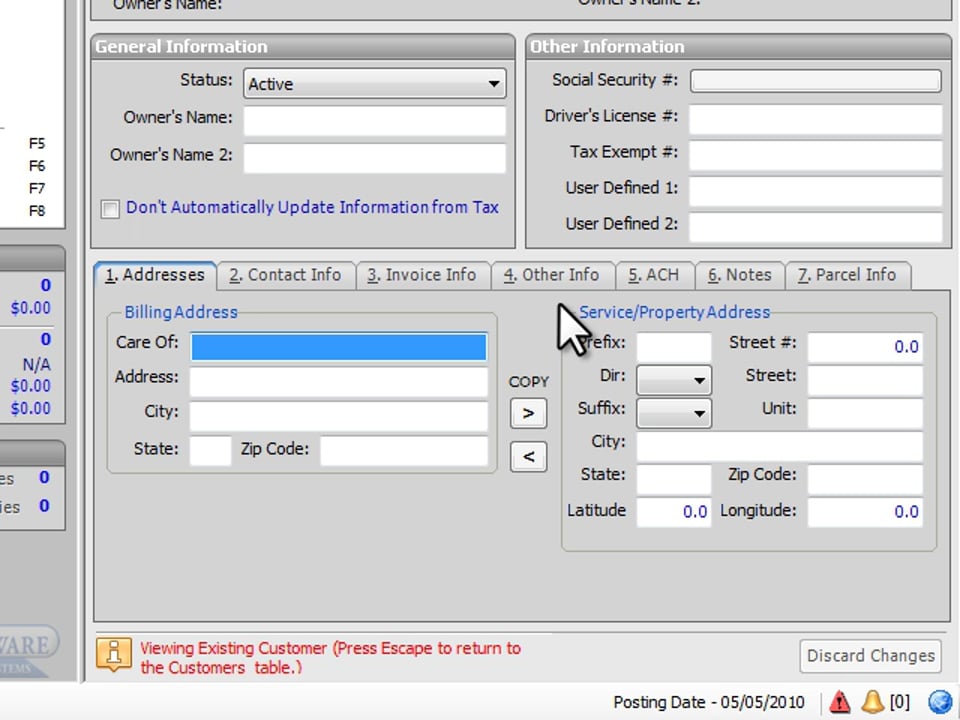
Task: Click the Service Address State field
Action: [674, 479]
